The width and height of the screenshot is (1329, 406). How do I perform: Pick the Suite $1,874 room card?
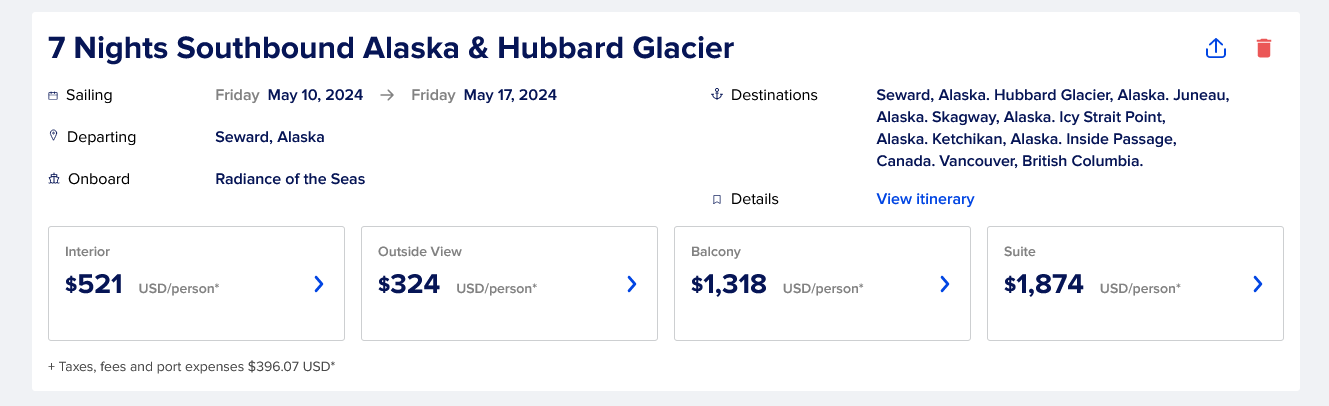tap(1135, 283)
